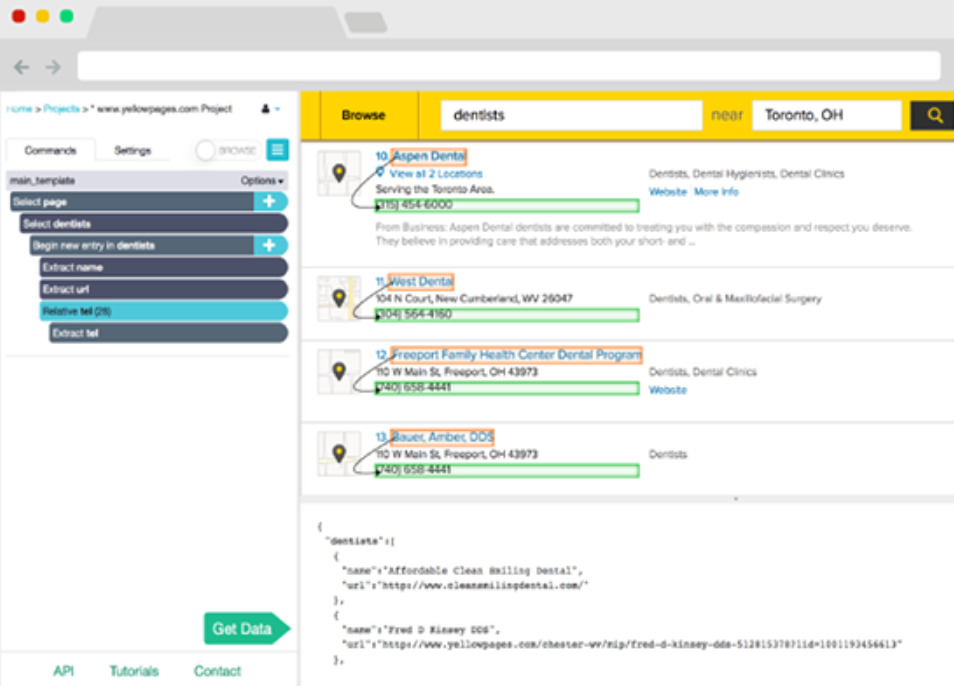Select the Extract tel command
954x686 pixels.
169,333
